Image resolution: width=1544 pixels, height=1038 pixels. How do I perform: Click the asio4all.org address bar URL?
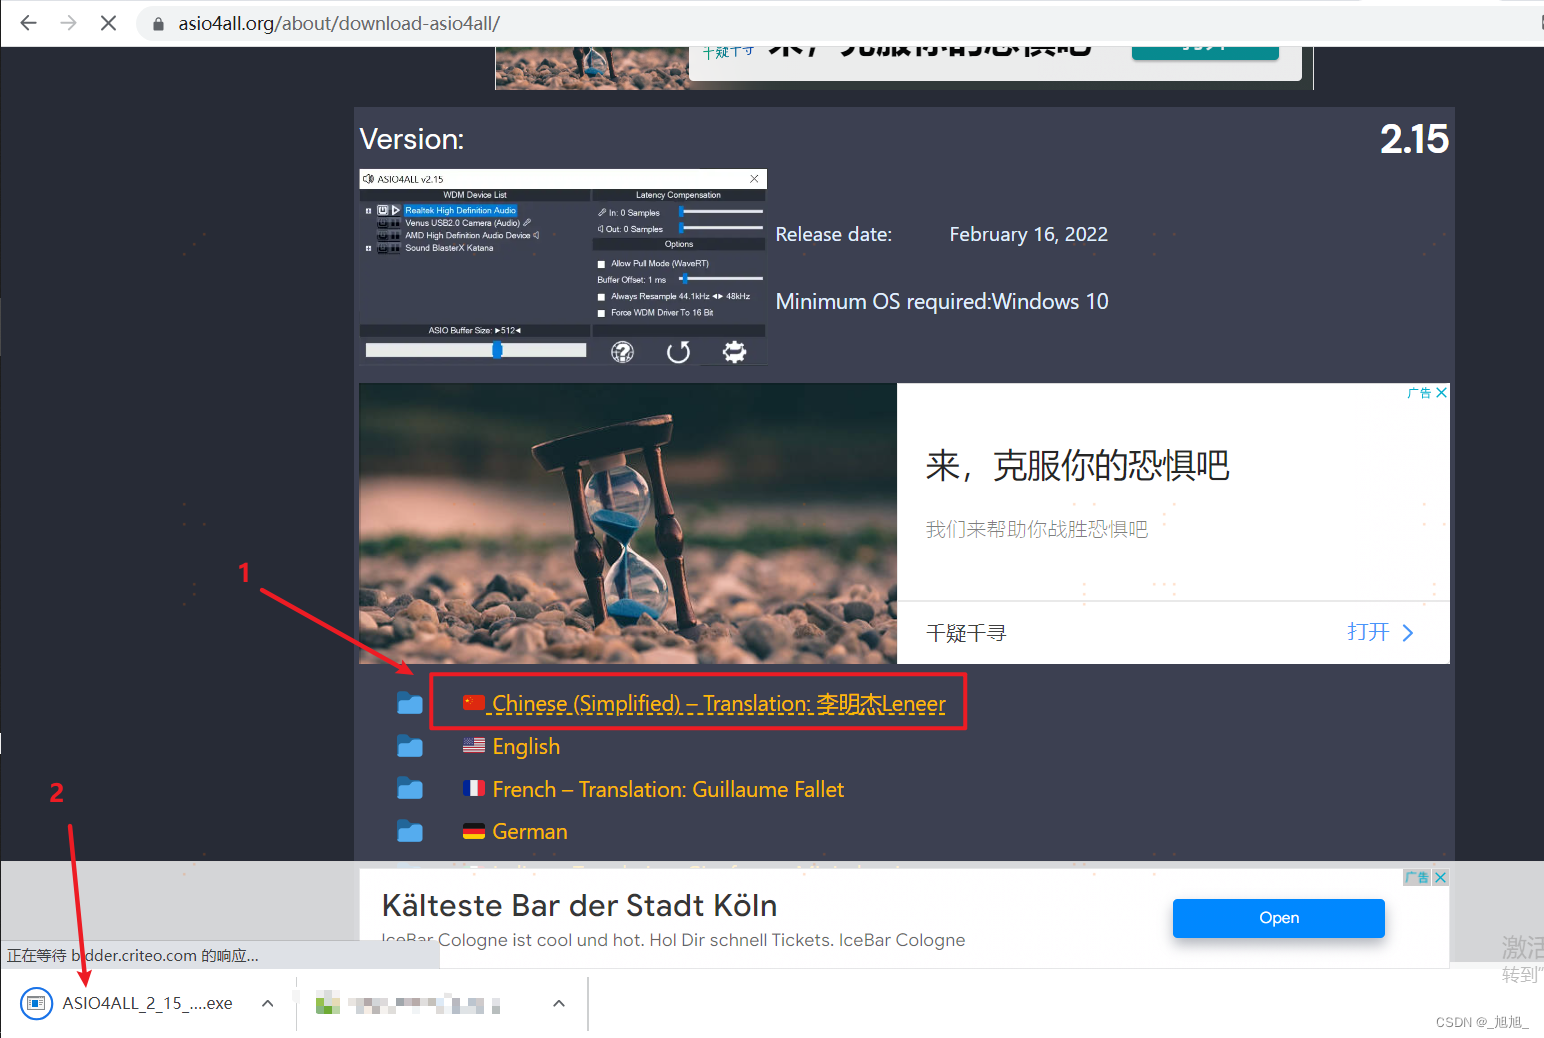(x=339, y=23)
